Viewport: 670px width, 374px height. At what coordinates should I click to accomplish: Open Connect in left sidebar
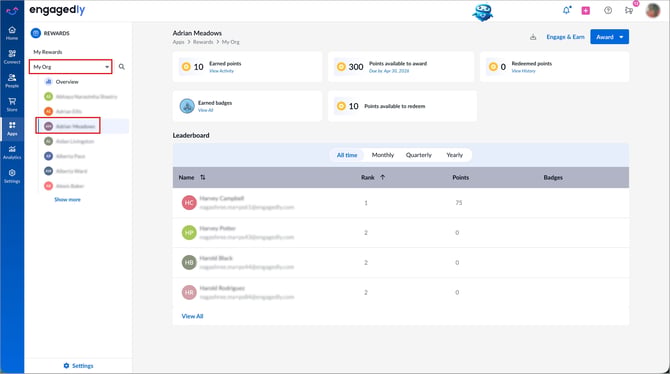12,56
